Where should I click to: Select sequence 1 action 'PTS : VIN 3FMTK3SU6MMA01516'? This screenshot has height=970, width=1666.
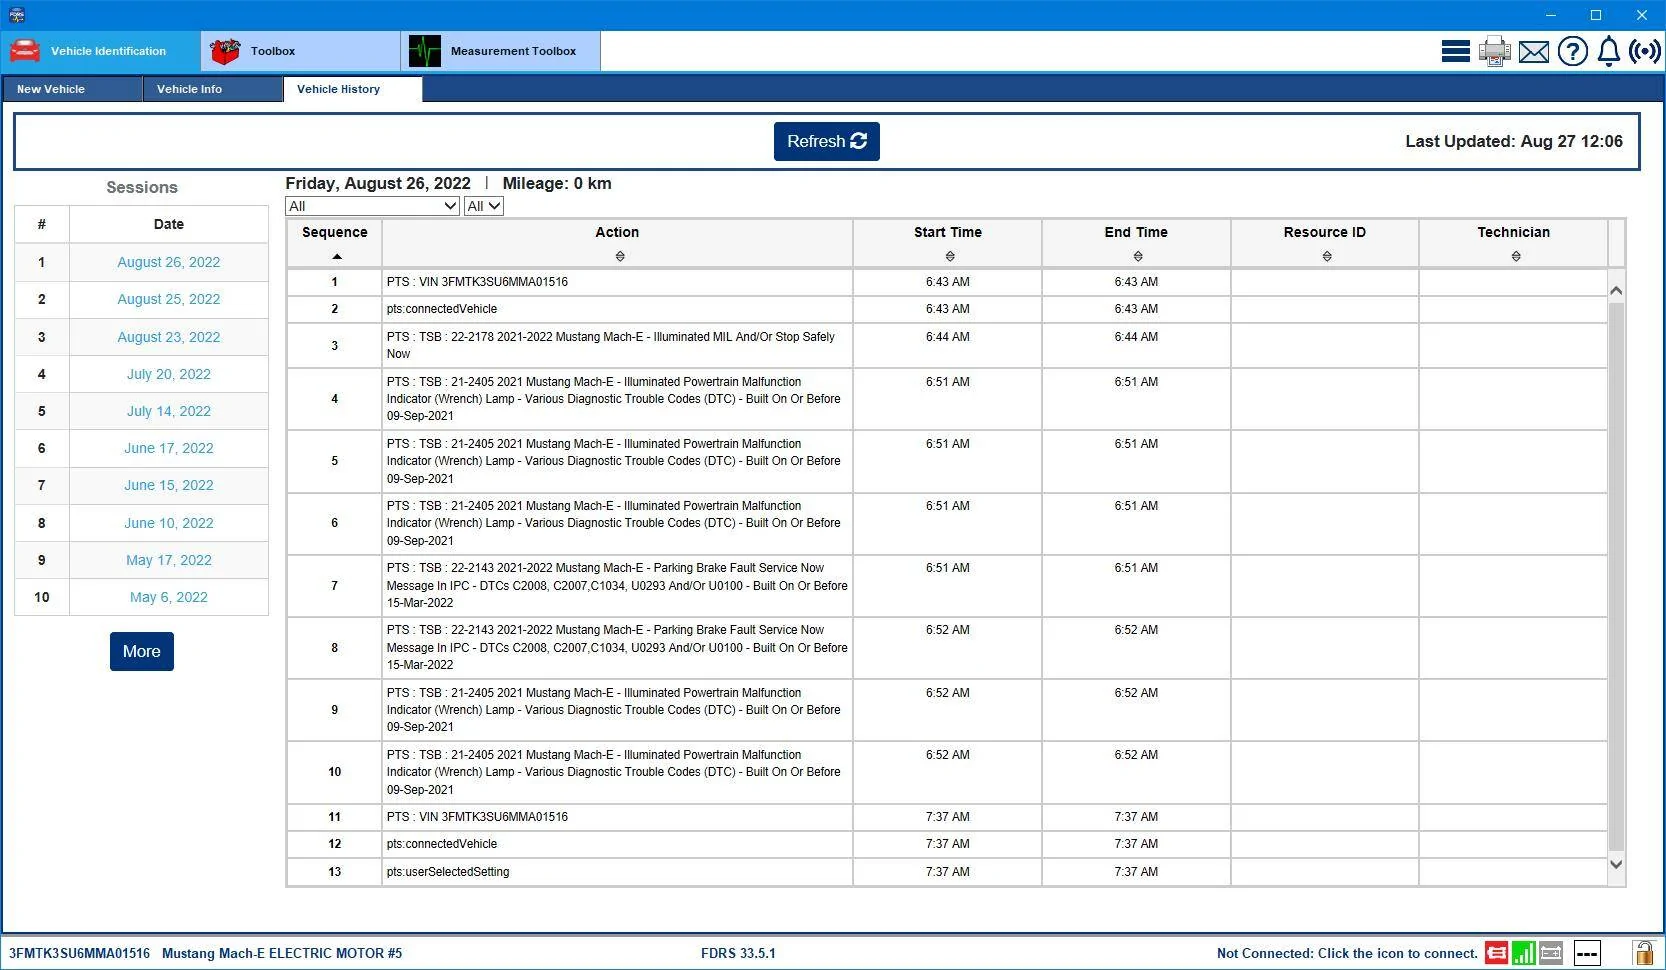point(477,282)
